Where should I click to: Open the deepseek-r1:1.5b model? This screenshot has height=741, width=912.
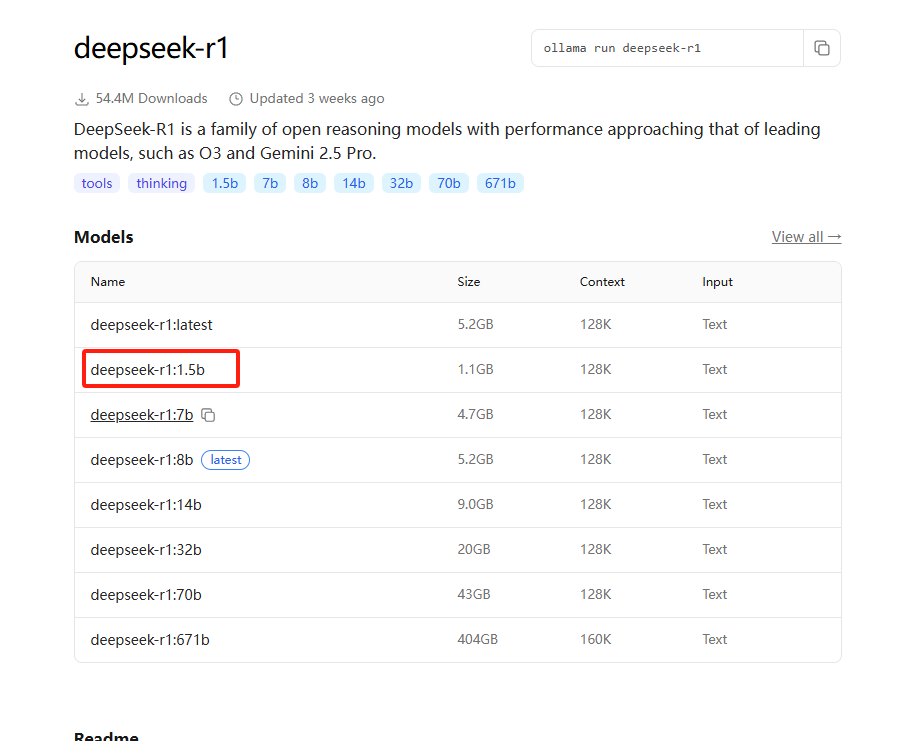(148, 370)
